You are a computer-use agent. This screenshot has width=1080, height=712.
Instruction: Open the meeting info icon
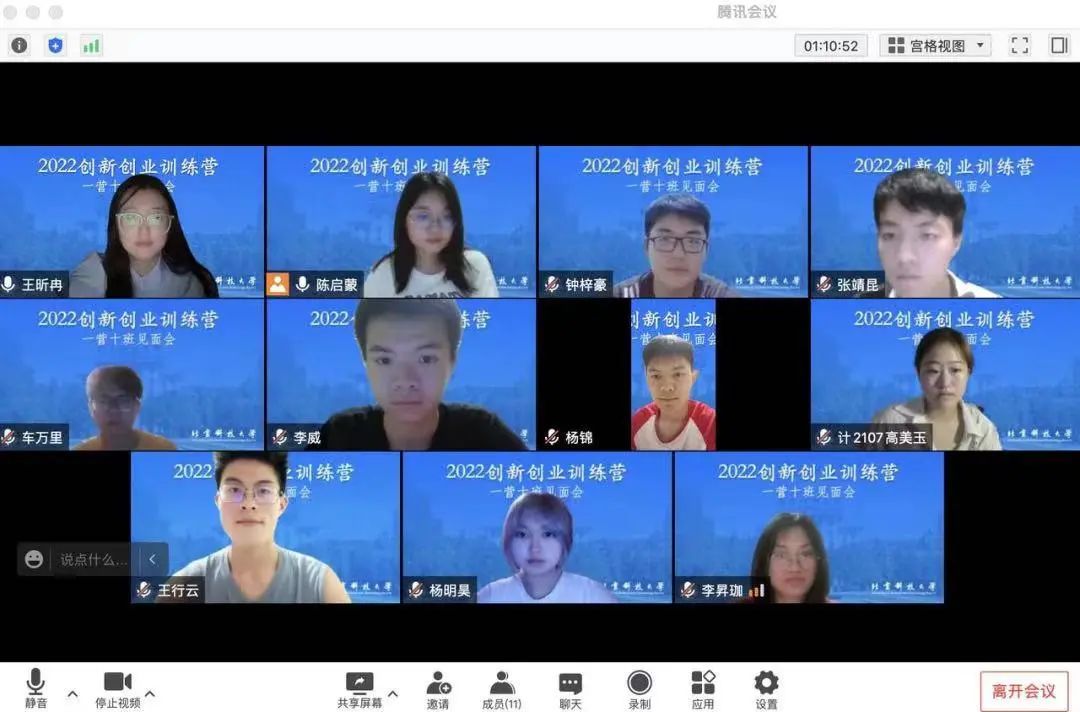click(x=19, y=45)
